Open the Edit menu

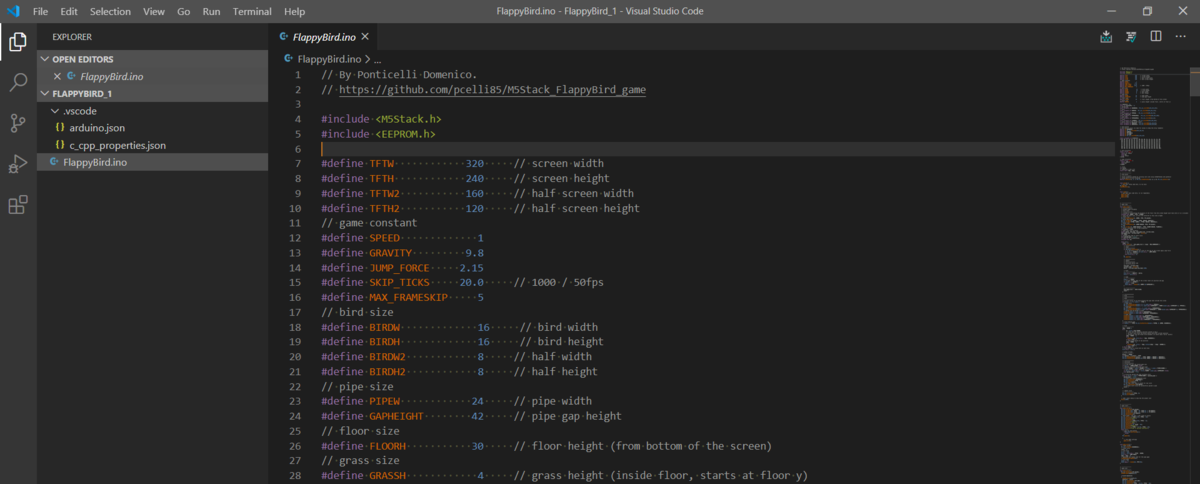(69, 11)
